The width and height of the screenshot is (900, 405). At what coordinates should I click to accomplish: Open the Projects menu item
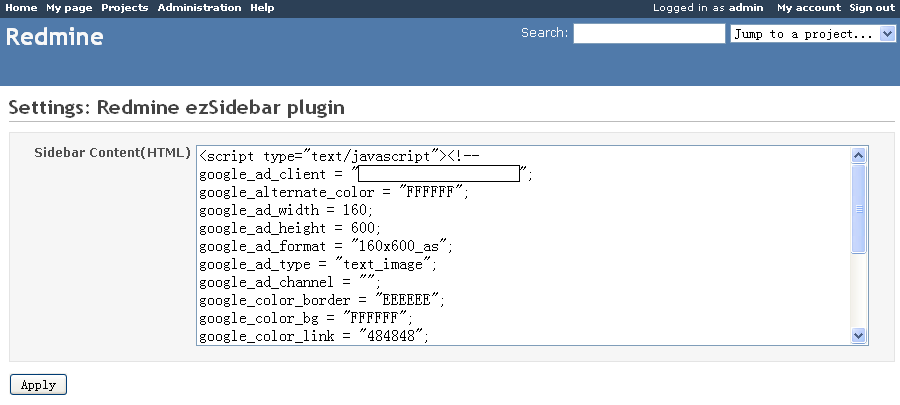coord(125,8)
